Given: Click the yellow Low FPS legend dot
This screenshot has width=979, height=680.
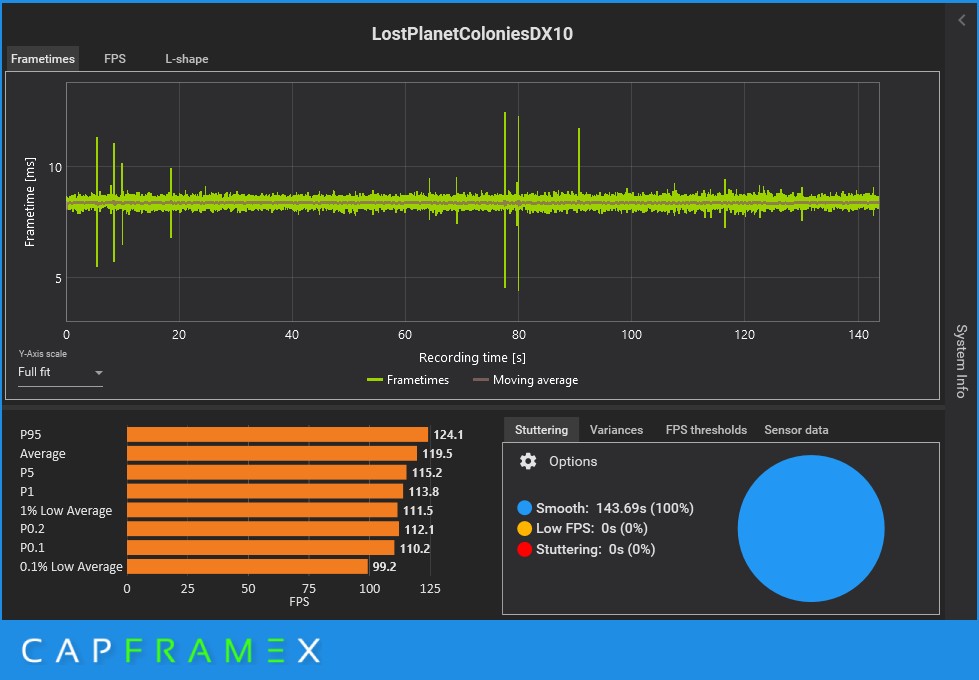Looking at the screenshot, I should click(x=524, y=528).
